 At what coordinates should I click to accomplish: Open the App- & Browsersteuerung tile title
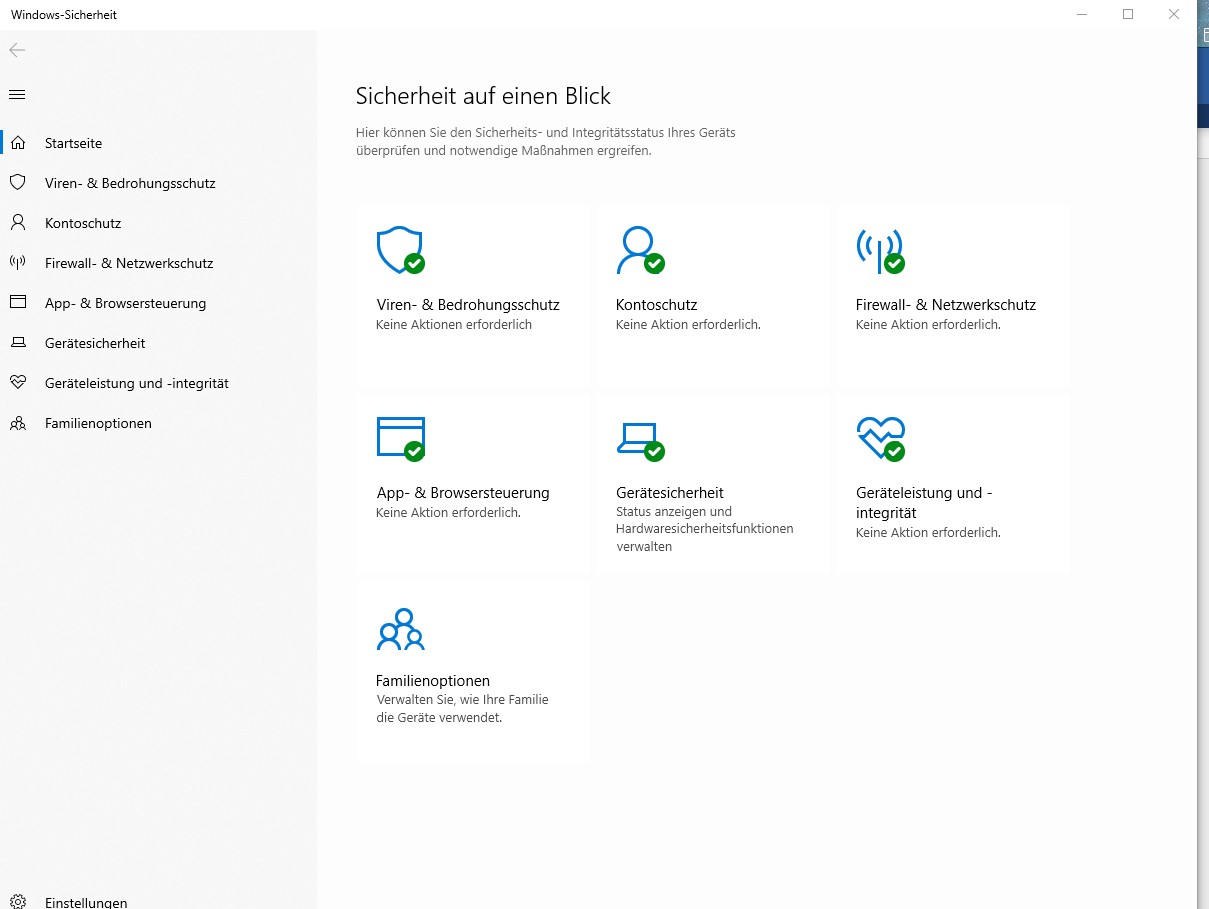(463, 493)
